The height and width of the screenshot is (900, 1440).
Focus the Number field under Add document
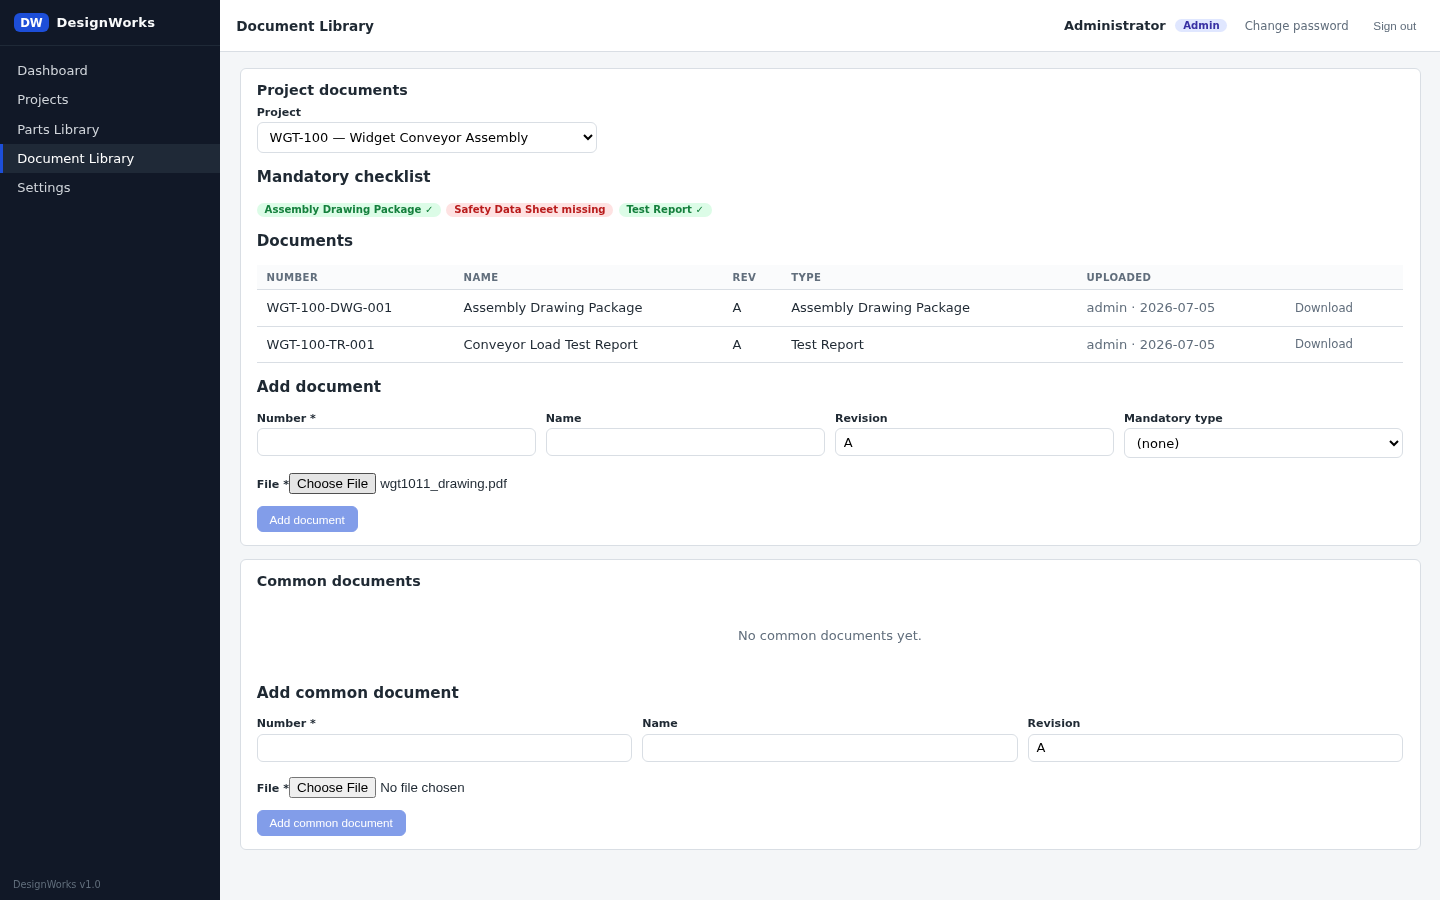click(396, 442)
